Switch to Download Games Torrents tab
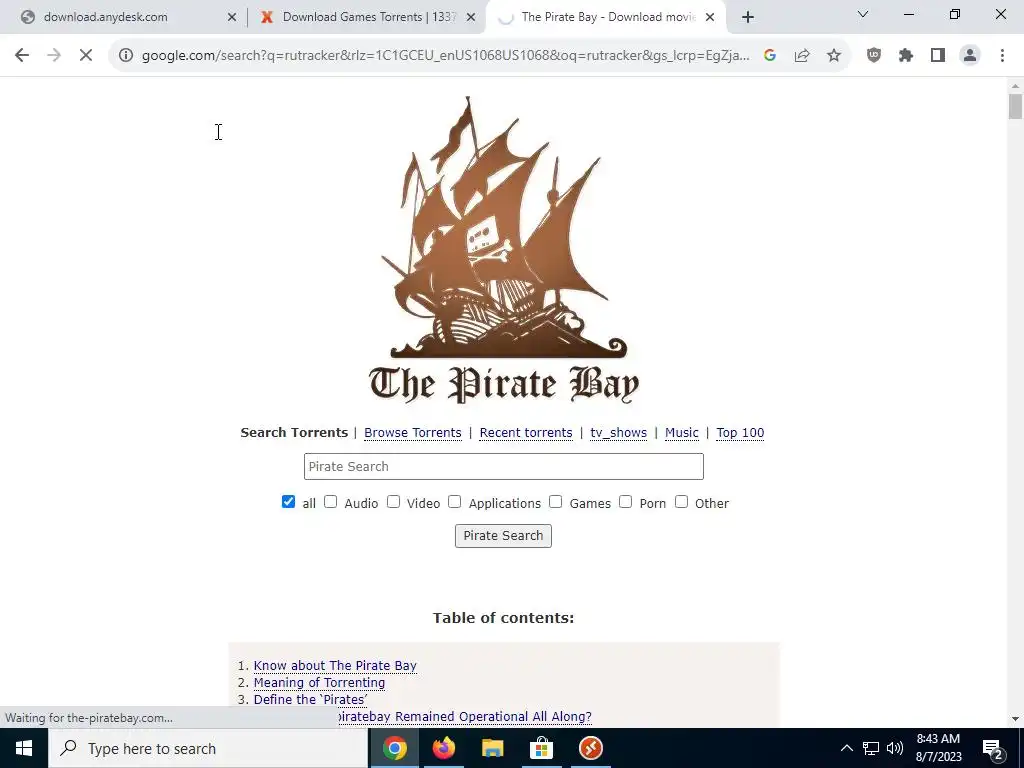Image resolution: width=1024 pixels, height=768 pixels. pyautogui.click(x=367, y=17)
